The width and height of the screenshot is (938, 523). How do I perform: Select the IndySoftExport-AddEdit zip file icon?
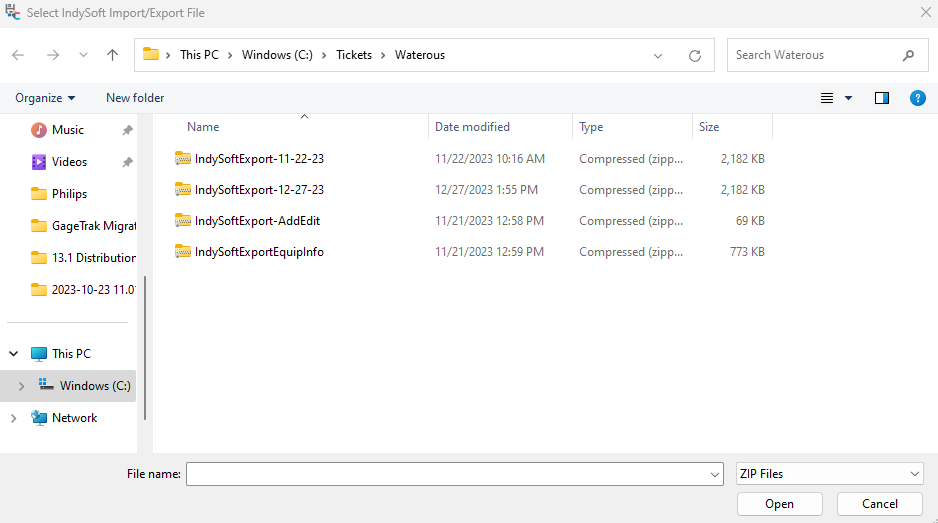pos(183,221)
